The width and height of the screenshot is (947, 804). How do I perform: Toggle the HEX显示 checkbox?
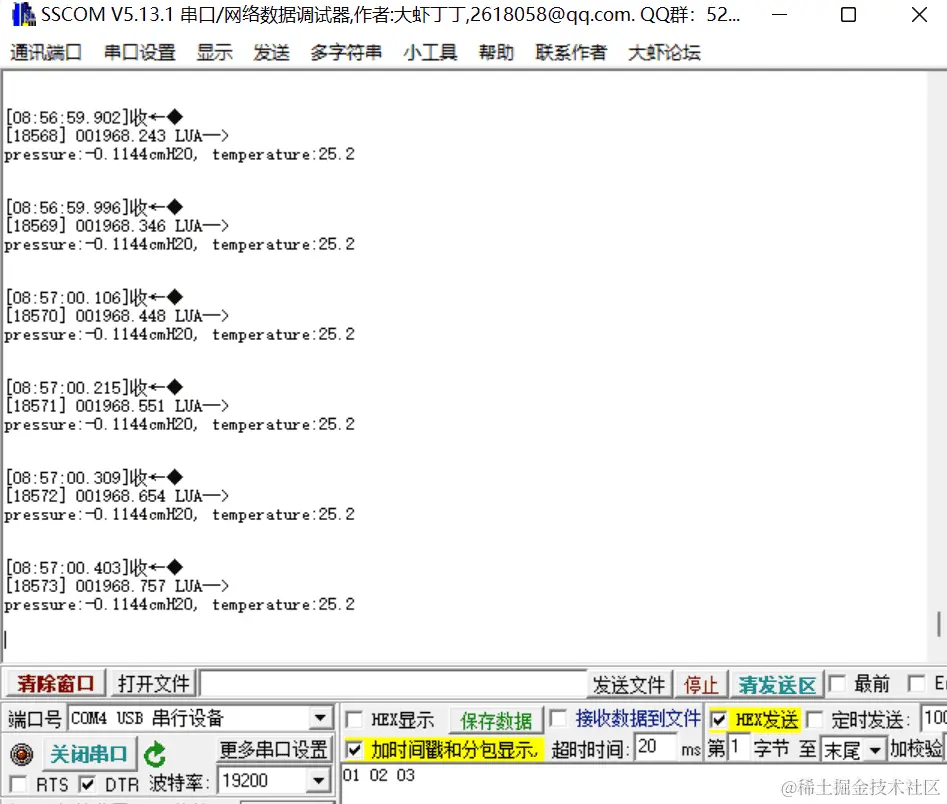pyautogui.click(x=354, y=719)
